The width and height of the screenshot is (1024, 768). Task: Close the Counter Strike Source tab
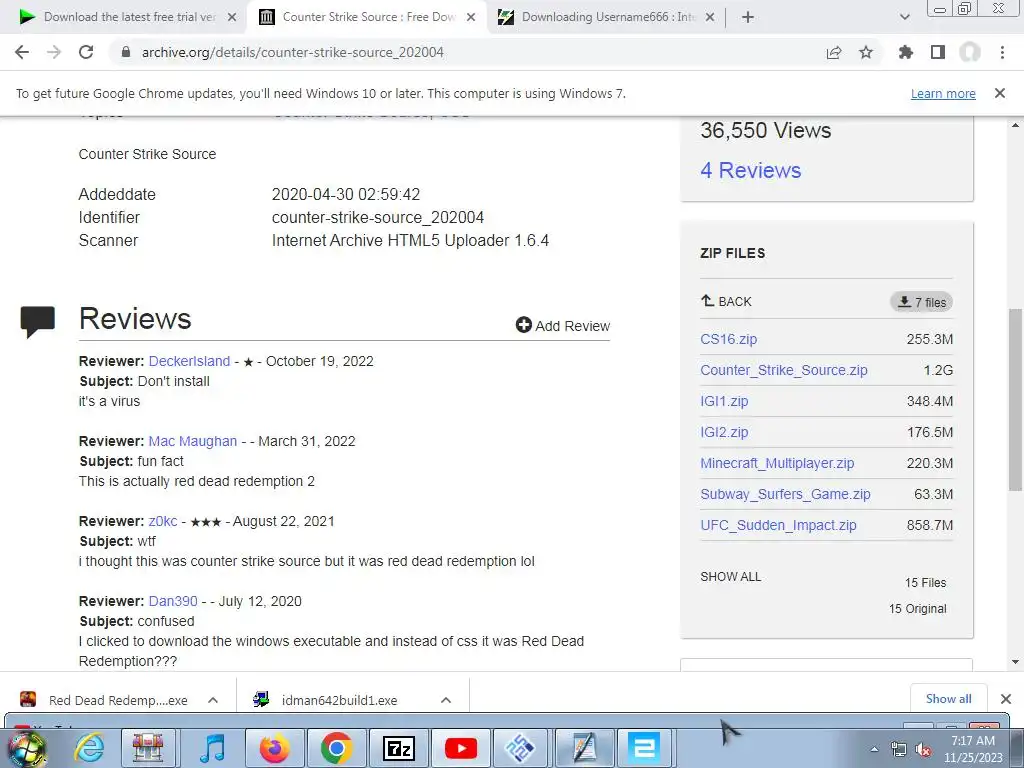tap(471, 18)
